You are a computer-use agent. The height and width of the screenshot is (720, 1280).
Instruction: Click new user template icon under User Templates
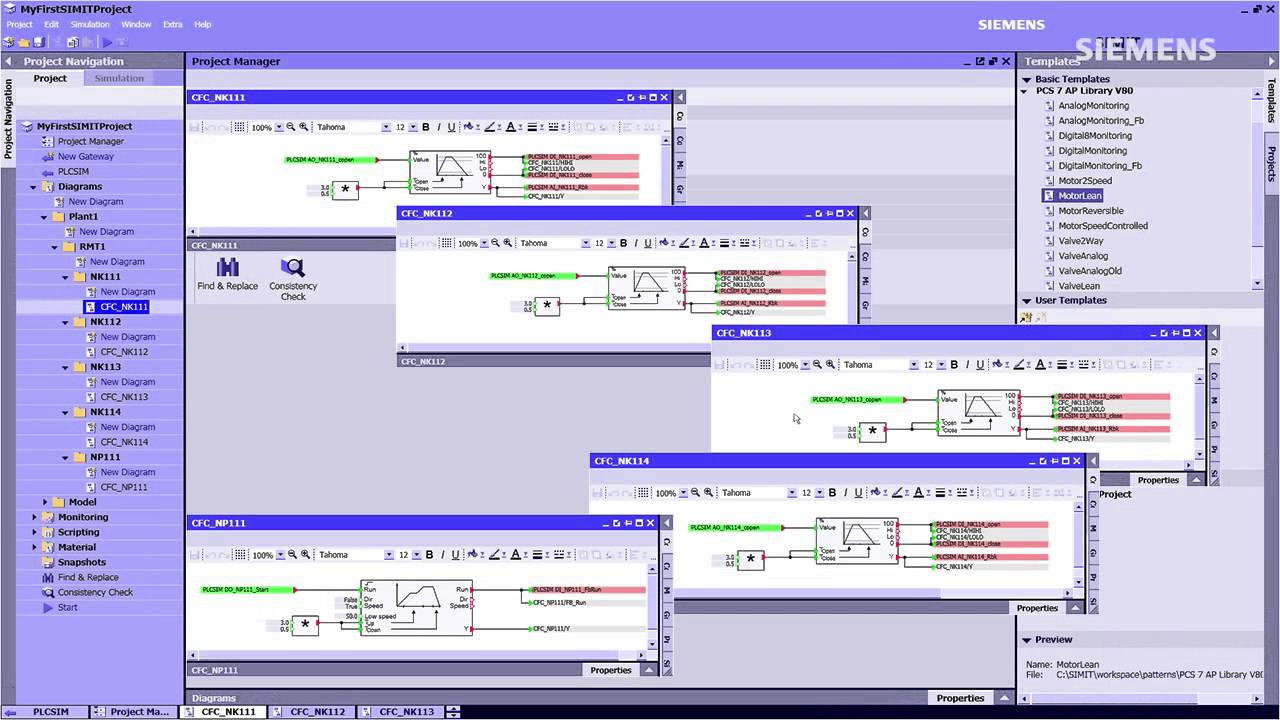point(1025,317)
